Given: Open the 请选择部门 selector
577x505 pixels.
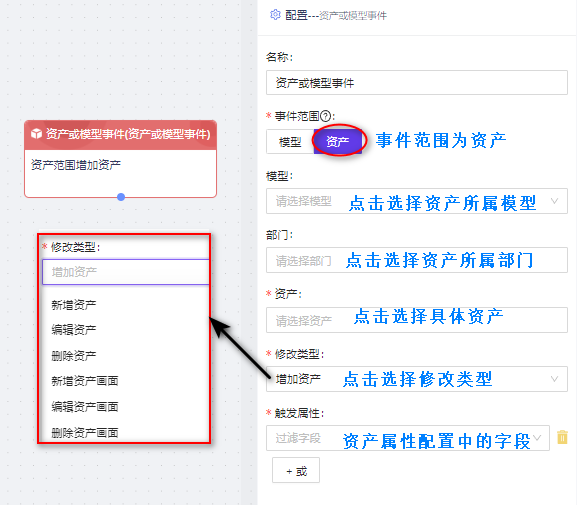Looking at the screenshot, I should tap(417, 260).
